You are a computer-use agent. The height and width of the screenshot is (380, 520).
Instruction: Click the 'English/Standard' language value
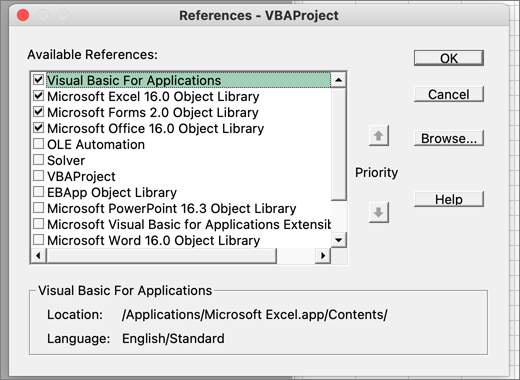[x=173, y=338]
